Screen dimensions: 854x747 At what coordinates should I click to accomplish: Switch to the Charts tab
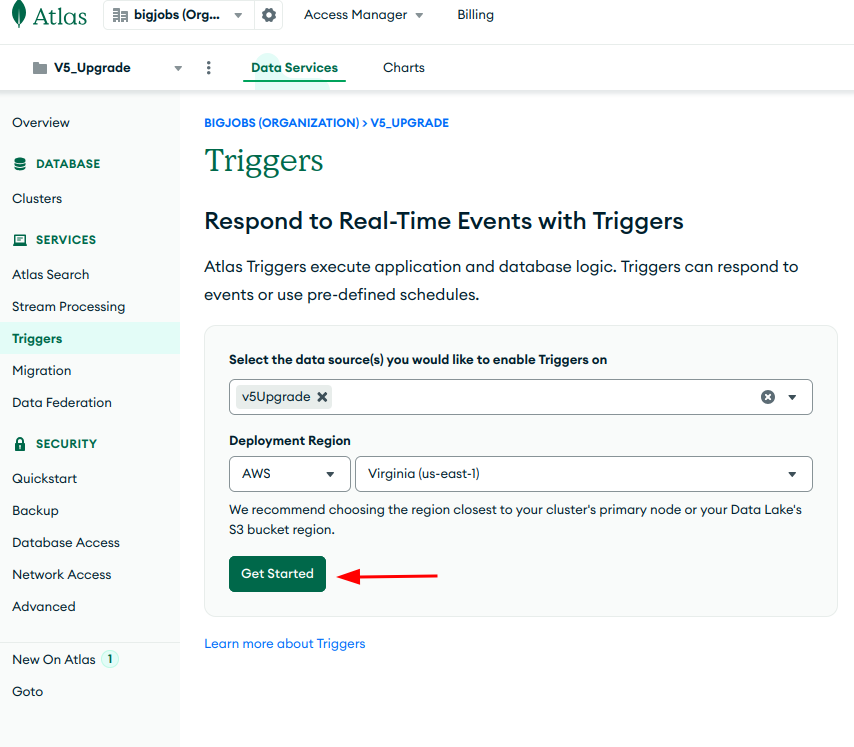pos(404,68)
